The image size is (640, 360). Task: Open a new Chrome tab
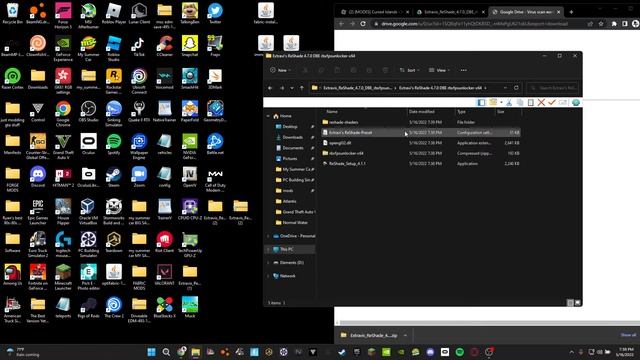pos(571,12)
